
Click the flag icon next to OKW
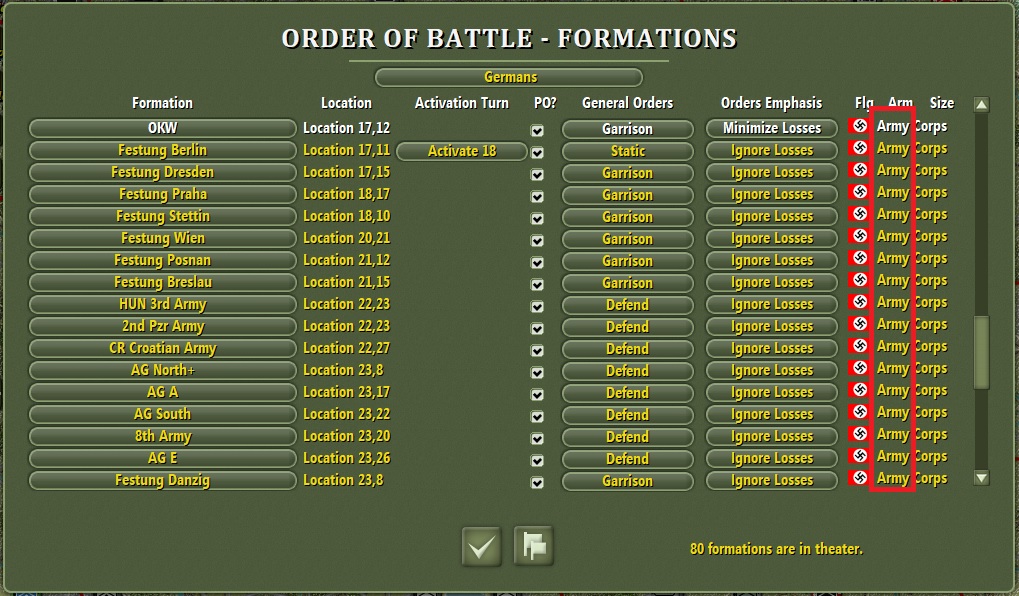[858, 129]
